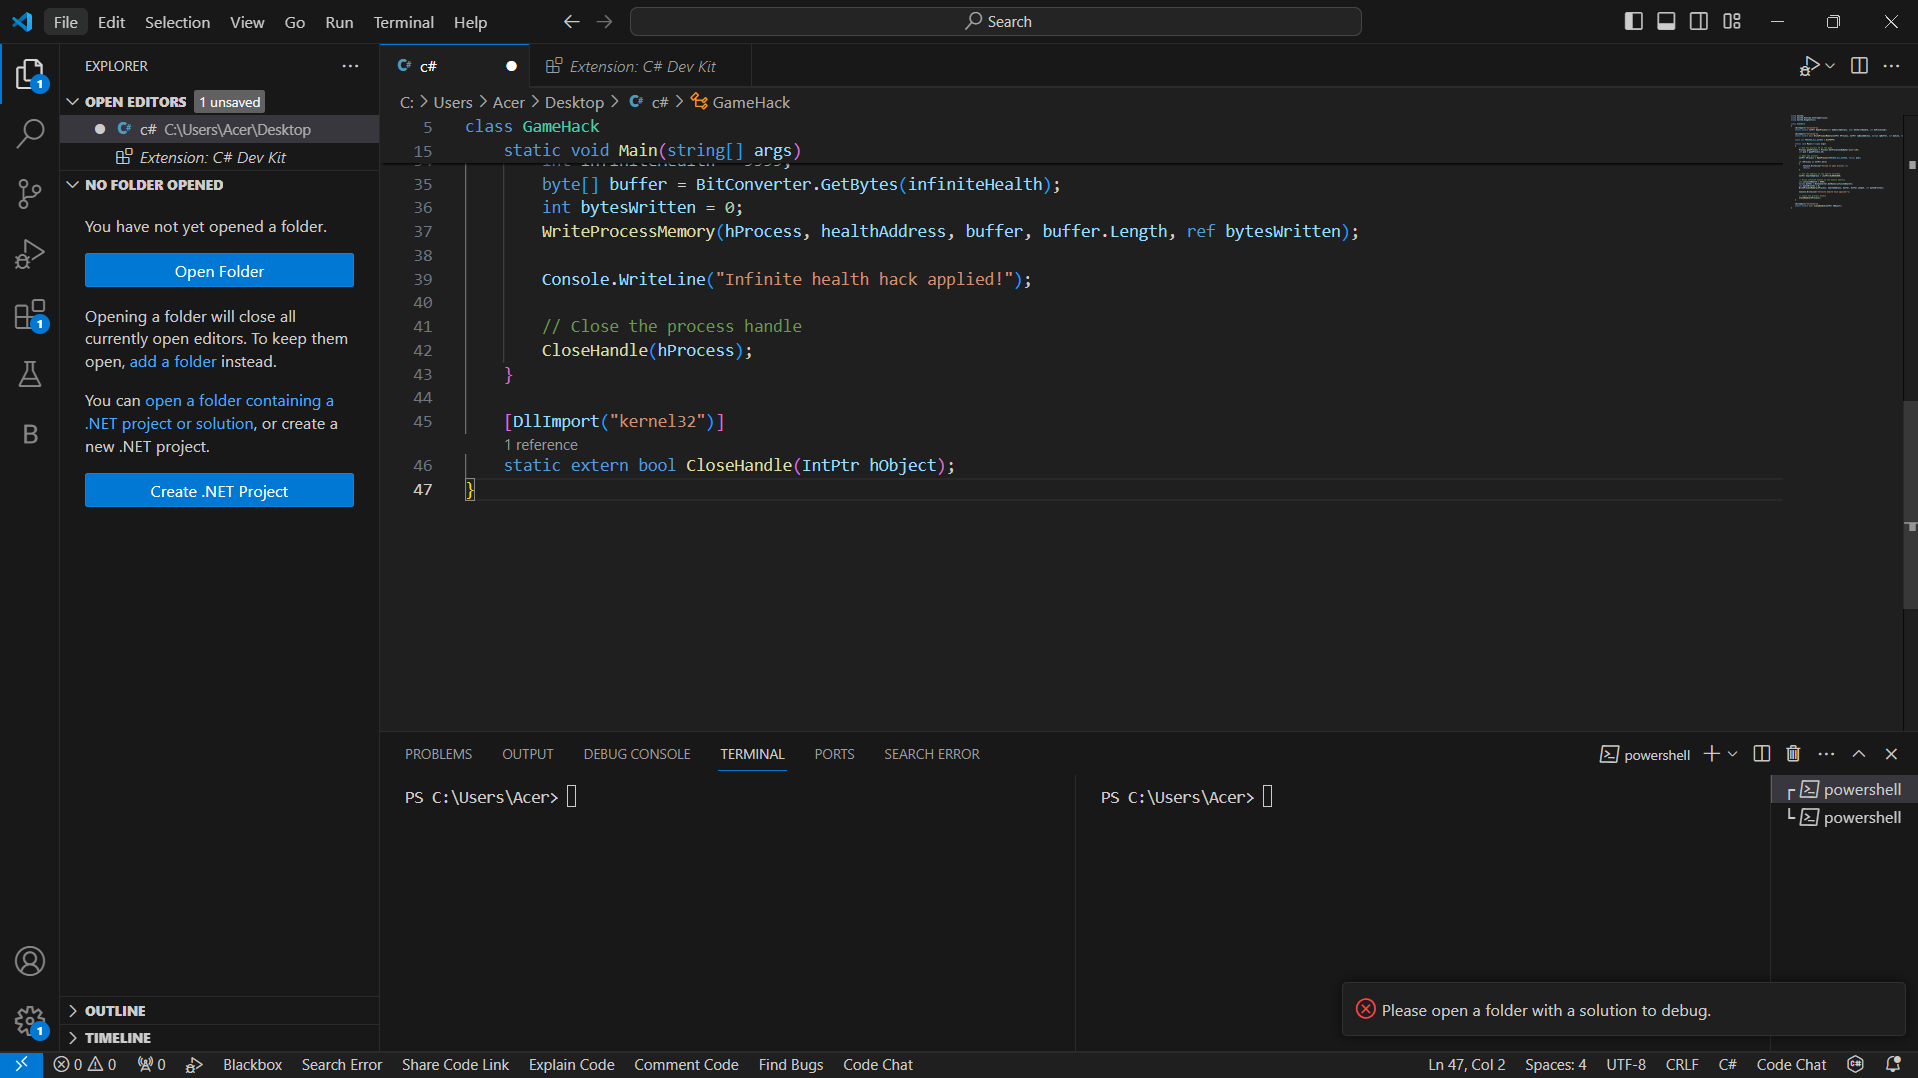
Task: Expand the Outline section
Action: click(115, 1011)
